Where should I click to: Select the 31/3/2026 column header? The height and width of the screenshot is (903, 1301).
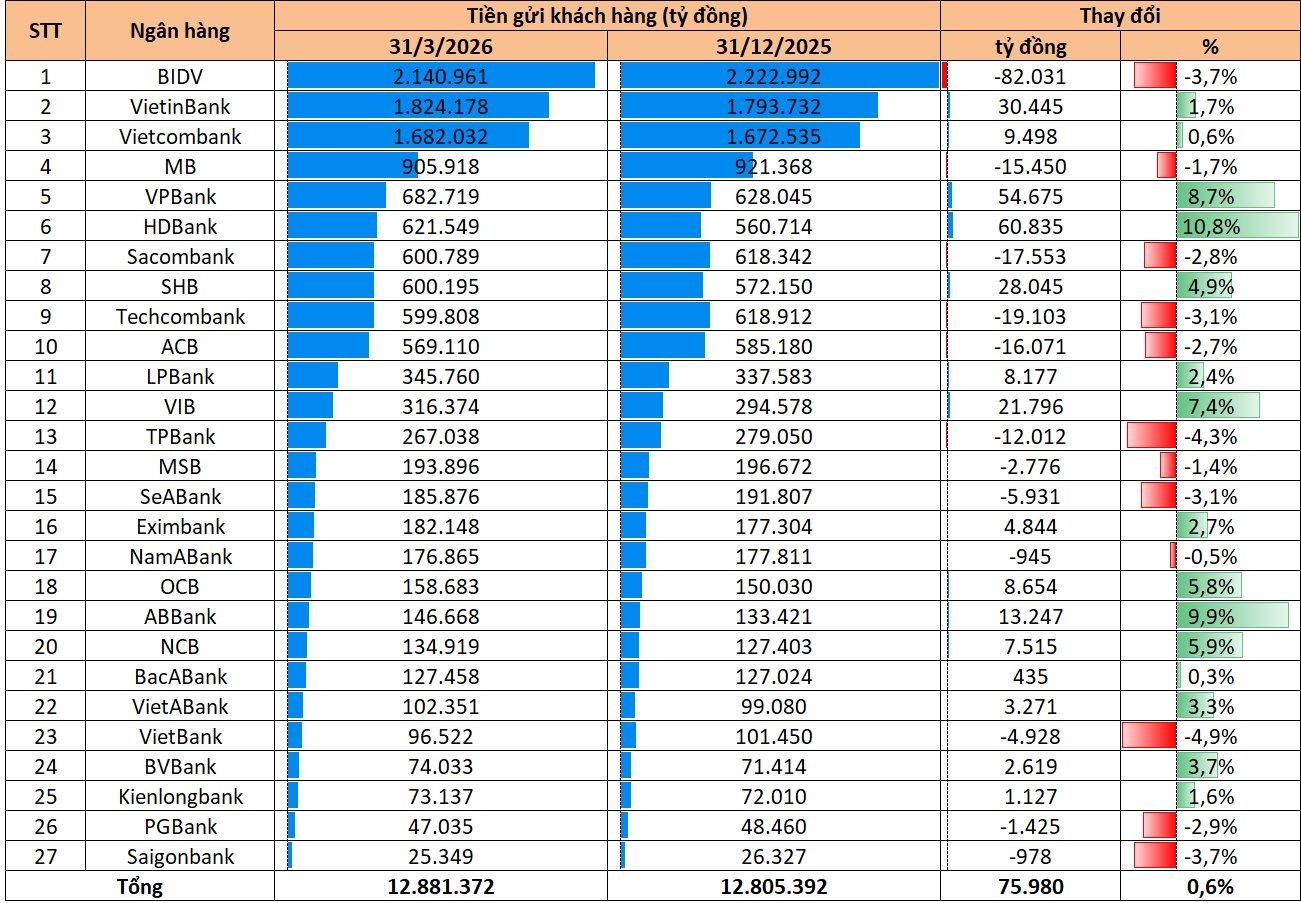click(x=440, y=46)
